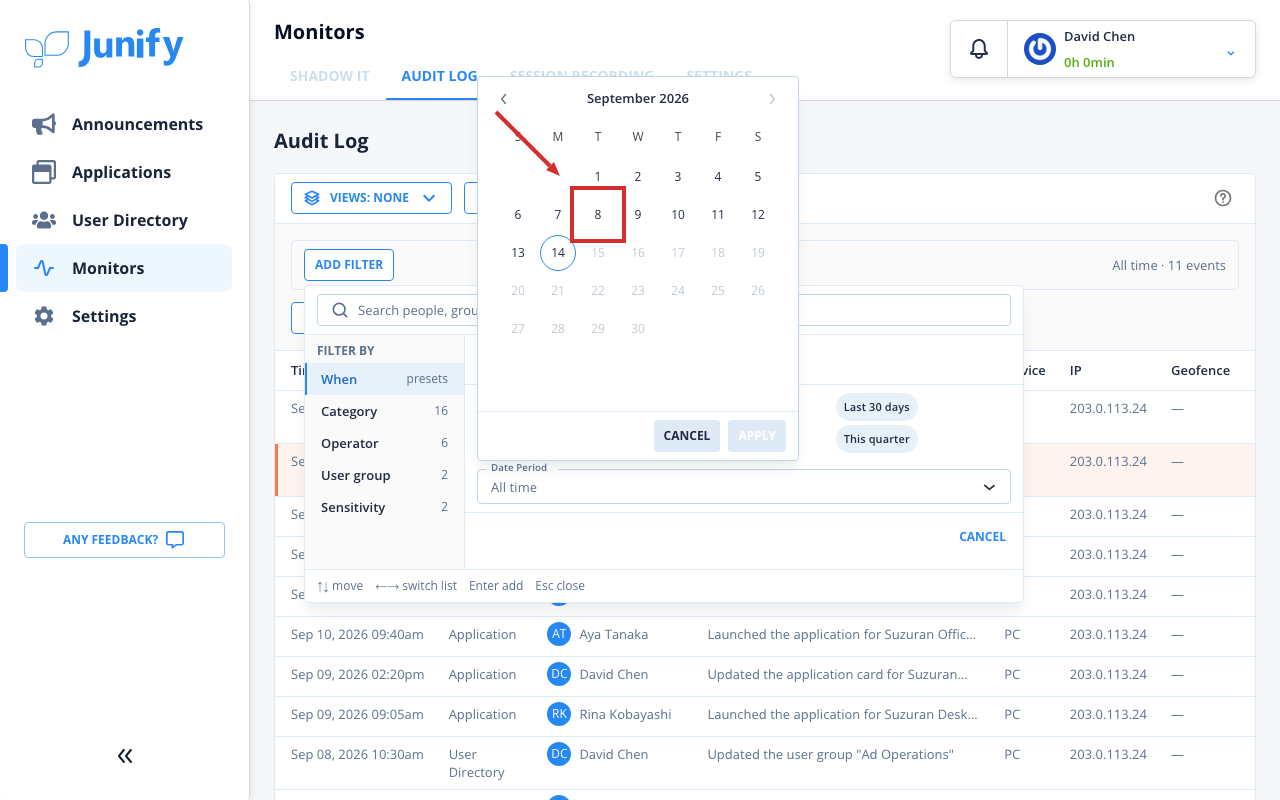Collapse the sidebar with double chevron
1280x800 pixels.
coord(125,756)
